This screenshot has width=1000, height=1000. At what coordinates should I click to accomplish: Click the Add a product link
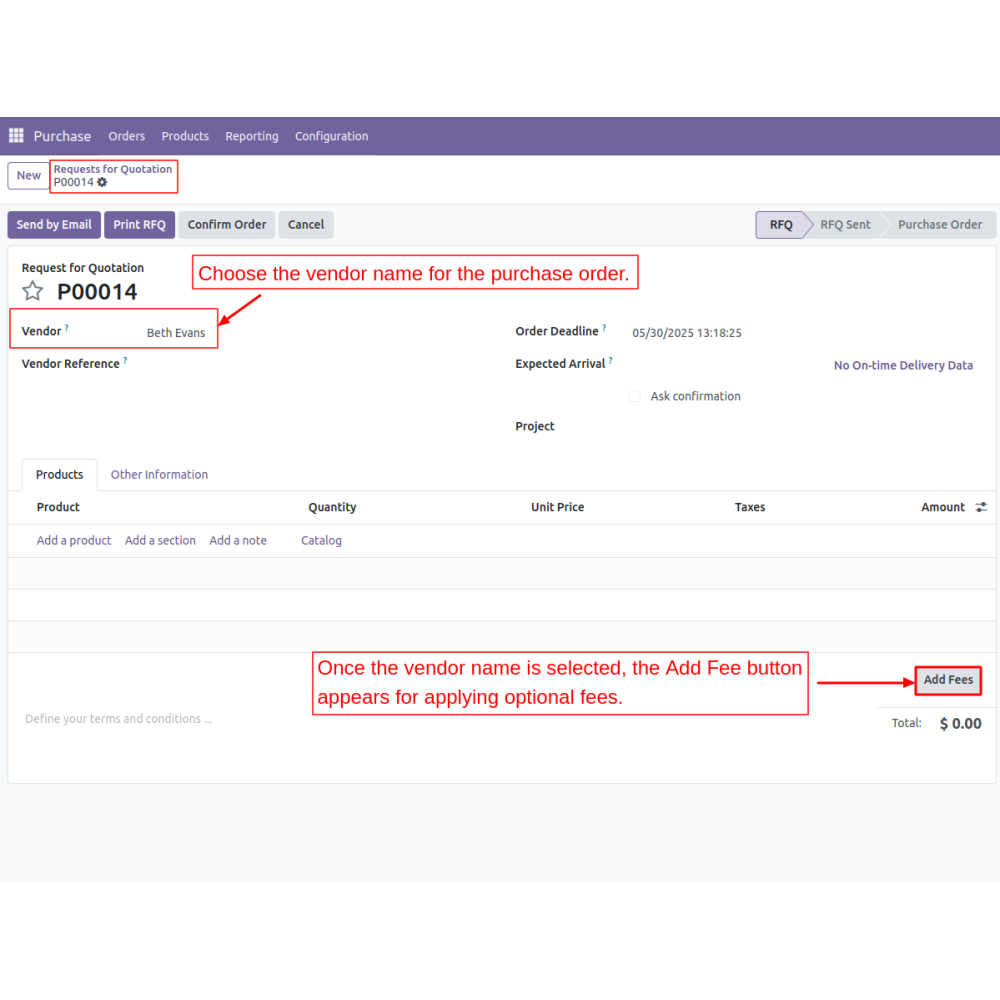click(74, 540)
